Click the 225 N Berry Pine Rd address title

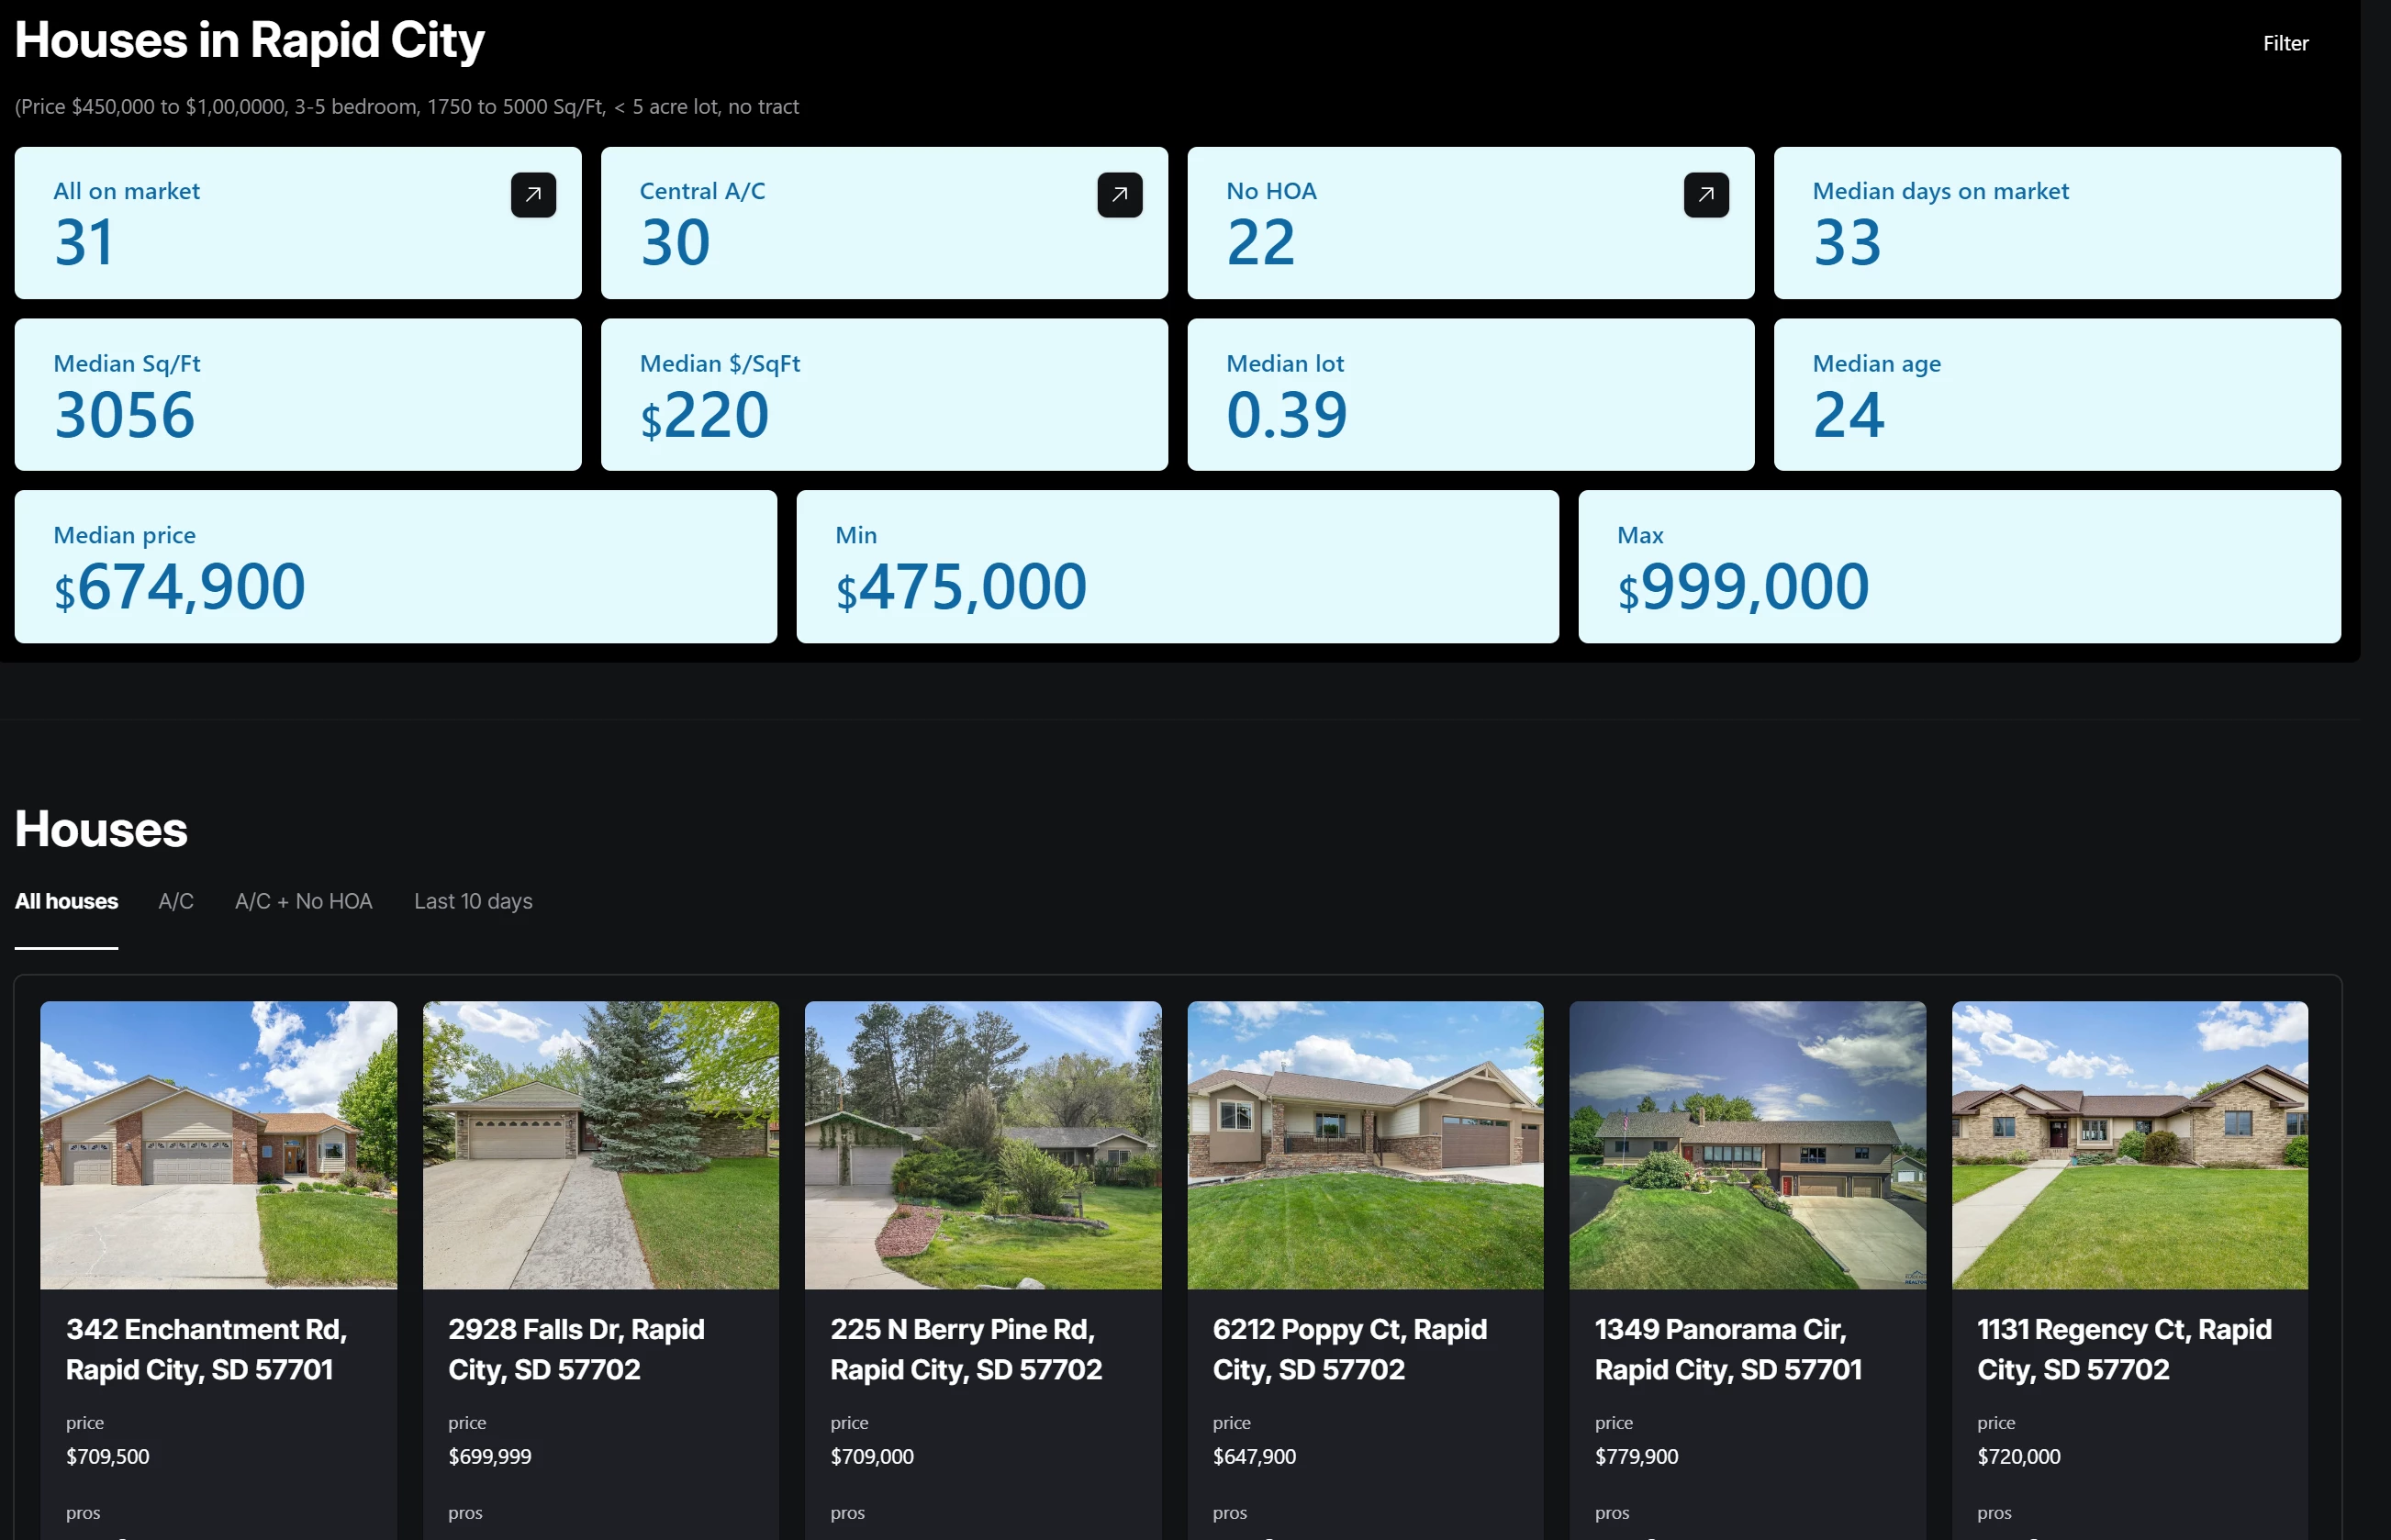point(966,1349)
